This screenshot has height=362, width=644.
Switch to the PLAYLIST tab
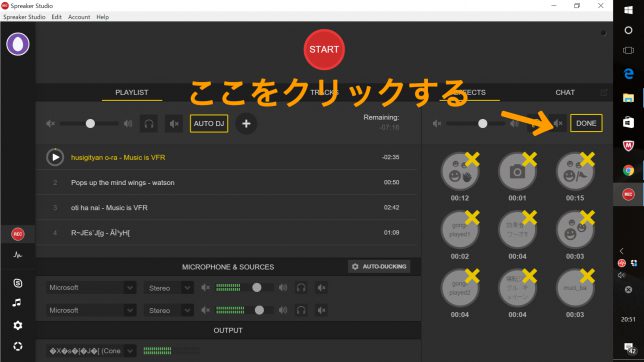(x=132, y=92)
